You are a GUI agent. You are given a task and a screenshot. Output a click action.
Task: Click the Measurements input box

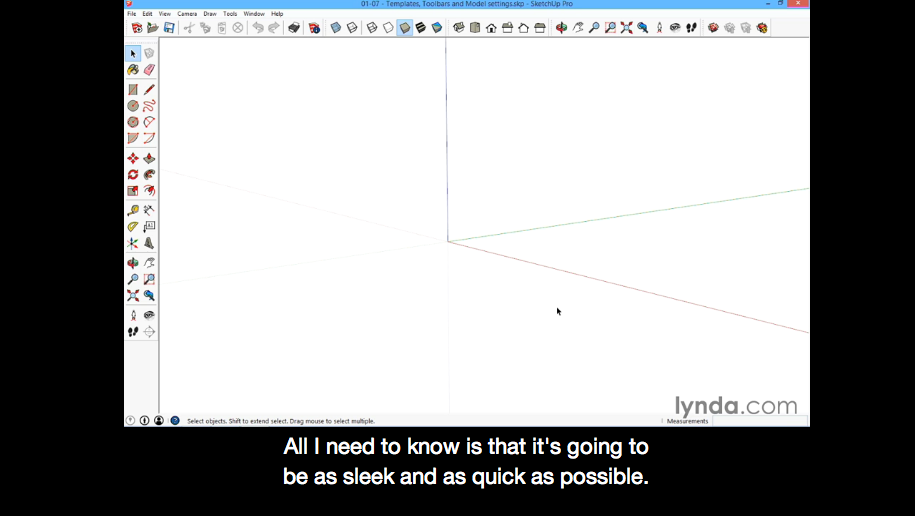pyautogui.click(x=760, y=421)
